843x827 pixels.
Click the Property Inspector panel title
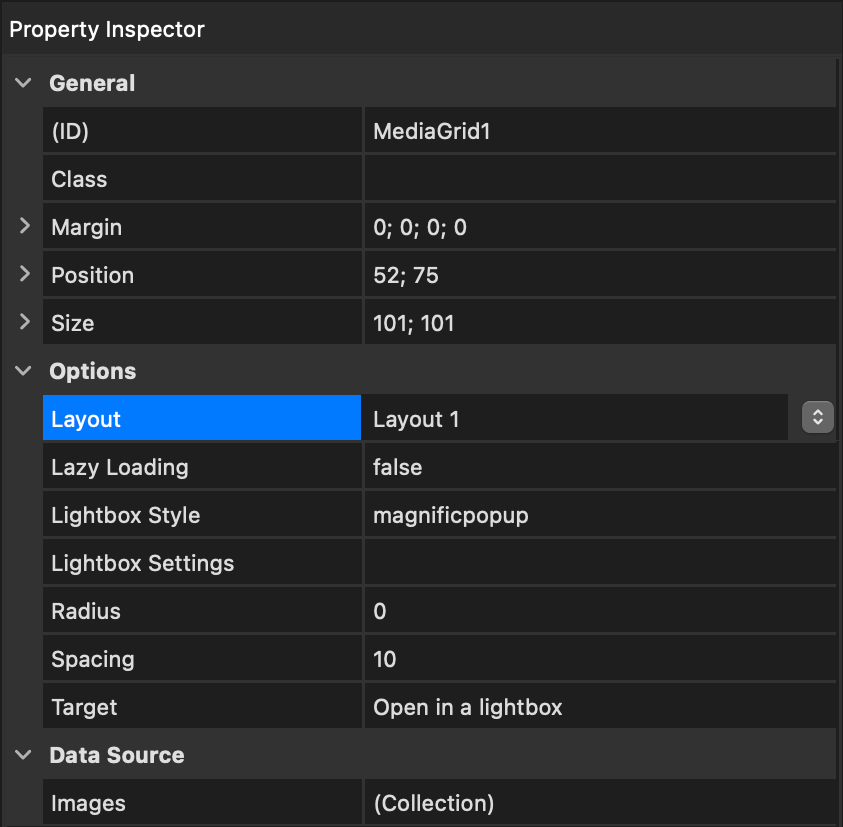[x=106, y=29]
